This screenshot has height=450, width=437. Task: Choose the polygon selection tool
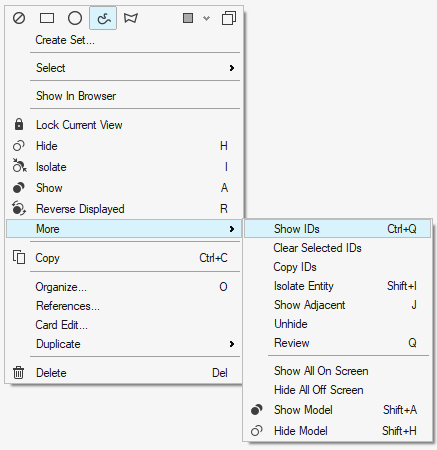(x=131, y=18)
